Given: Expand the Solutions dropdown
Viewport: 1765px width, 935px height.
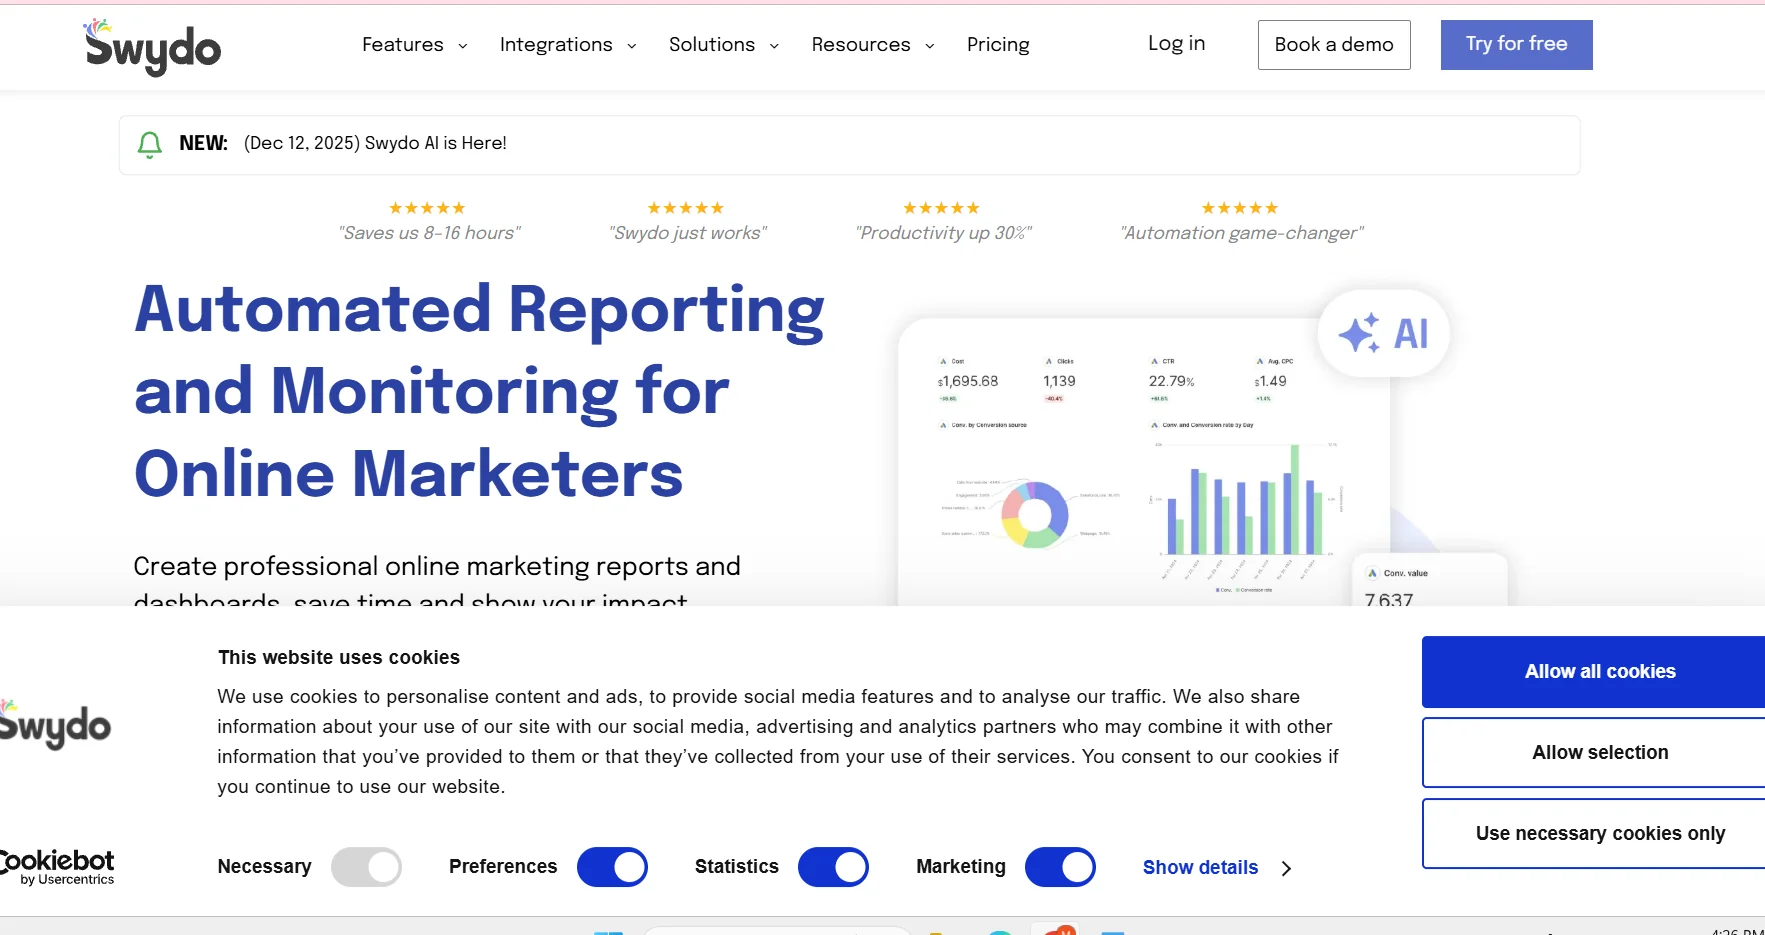Looking at the screenshot, I should pos(724,45).
